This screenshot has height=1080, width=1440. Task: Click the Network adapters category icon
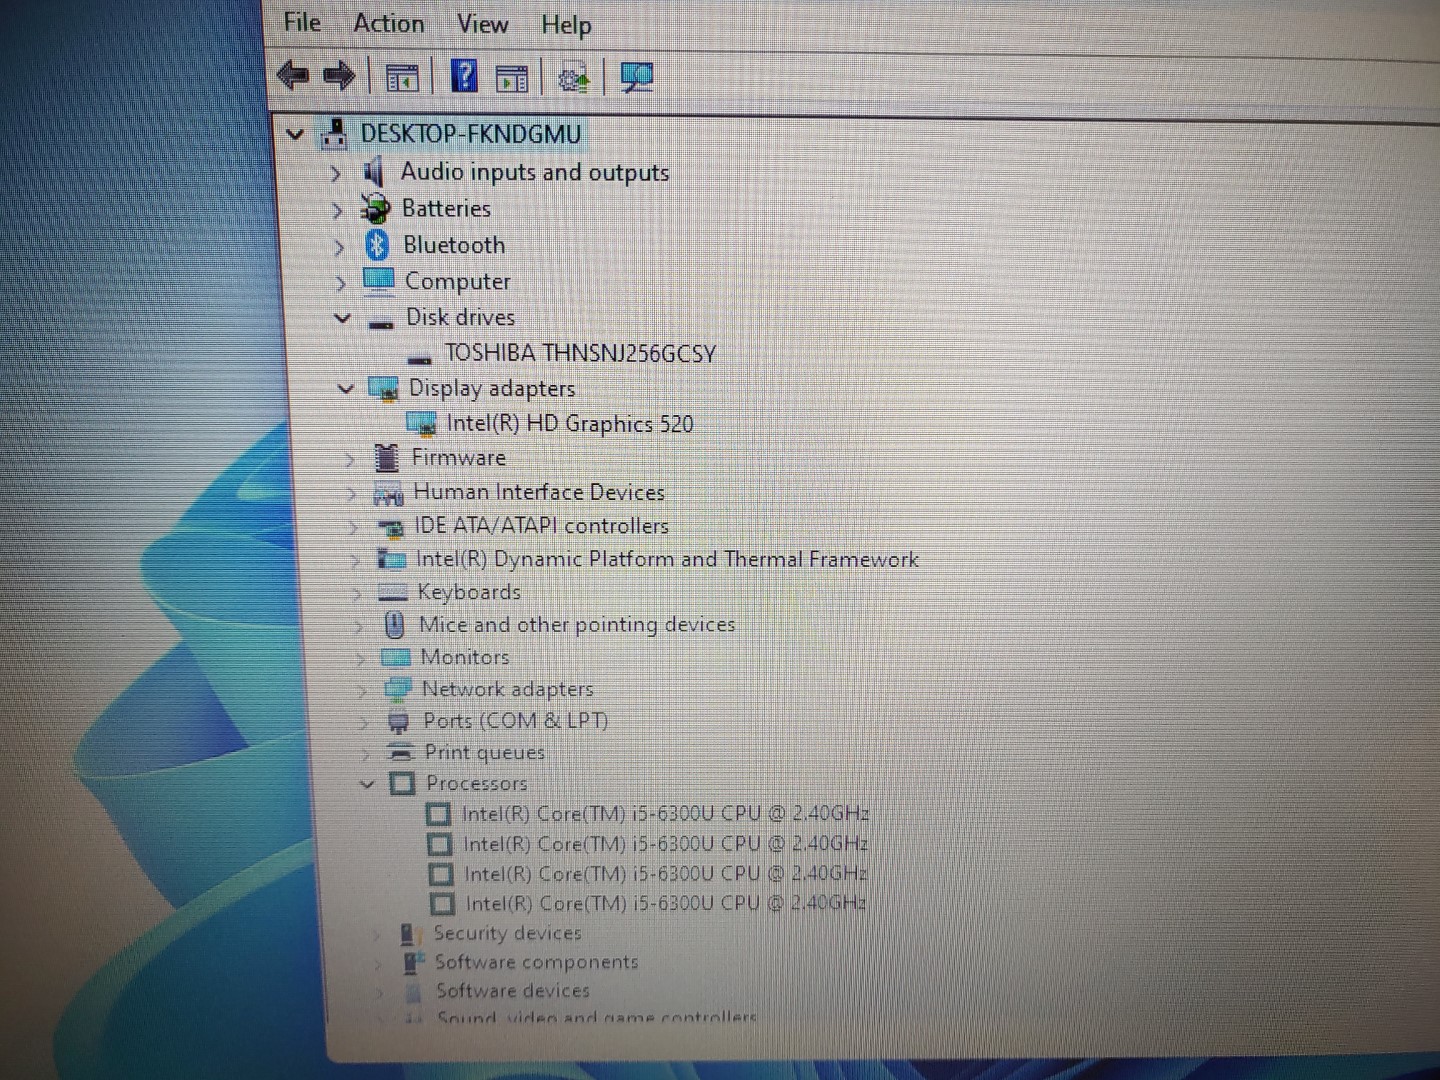pyautogui.click(x=398, y=689)
